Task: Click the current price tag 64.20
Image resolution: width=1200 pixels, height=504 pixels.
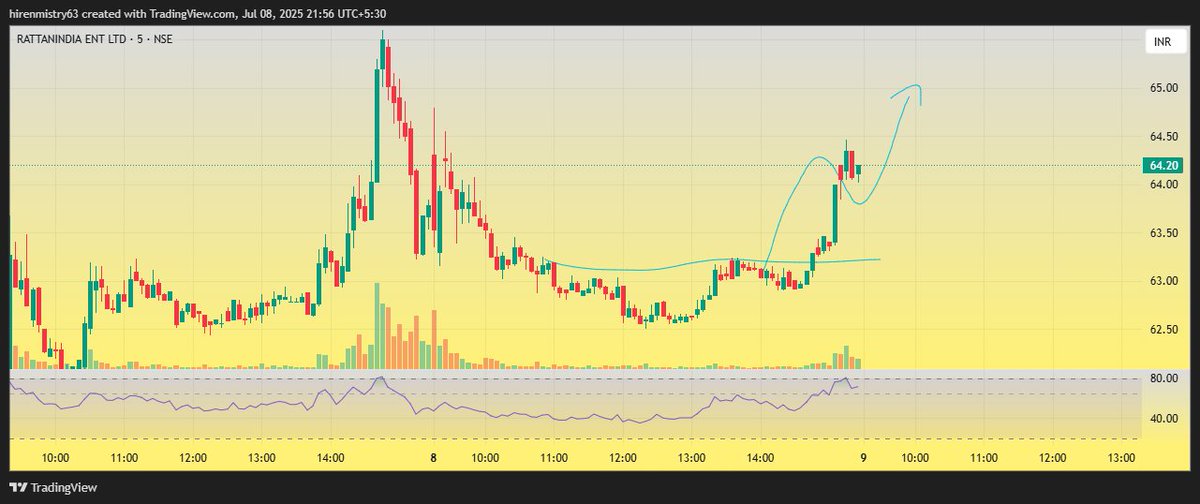Action: pyautogui.click(x=1164, y=166)
